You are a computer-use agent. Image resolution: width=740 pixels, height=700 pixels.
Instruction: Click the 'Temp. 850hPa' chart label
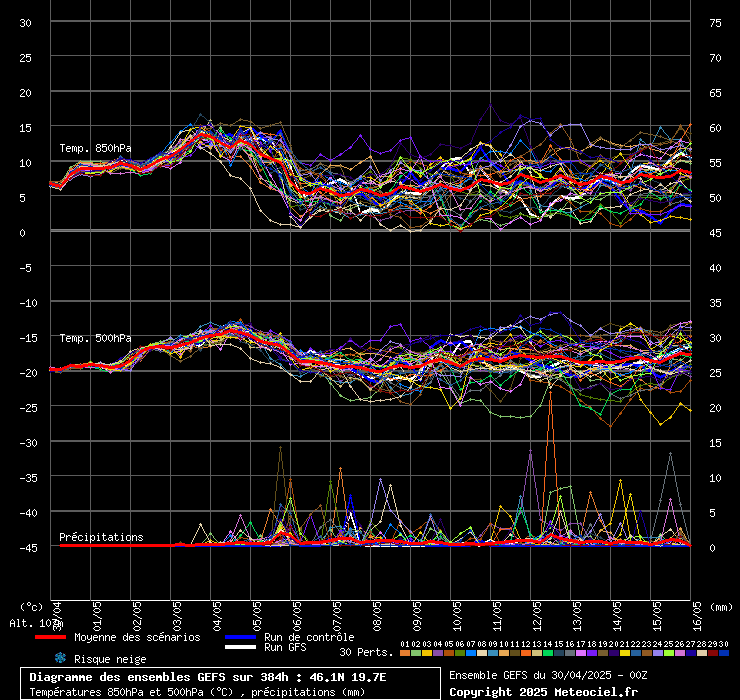[95, 148]
